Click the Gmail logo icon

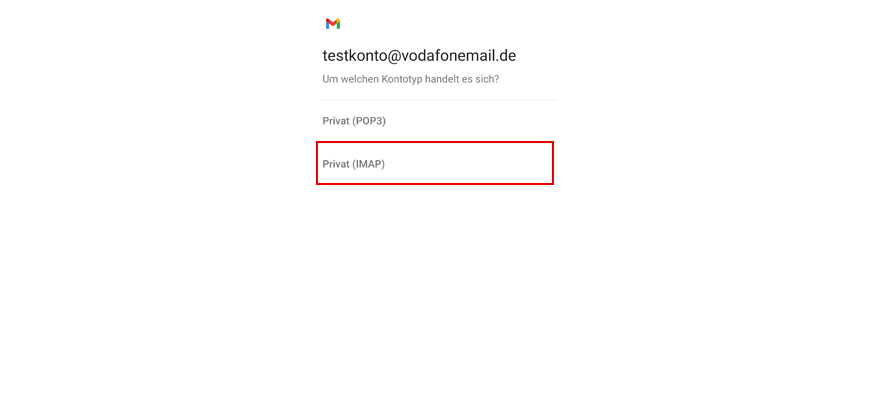point(333,24)
